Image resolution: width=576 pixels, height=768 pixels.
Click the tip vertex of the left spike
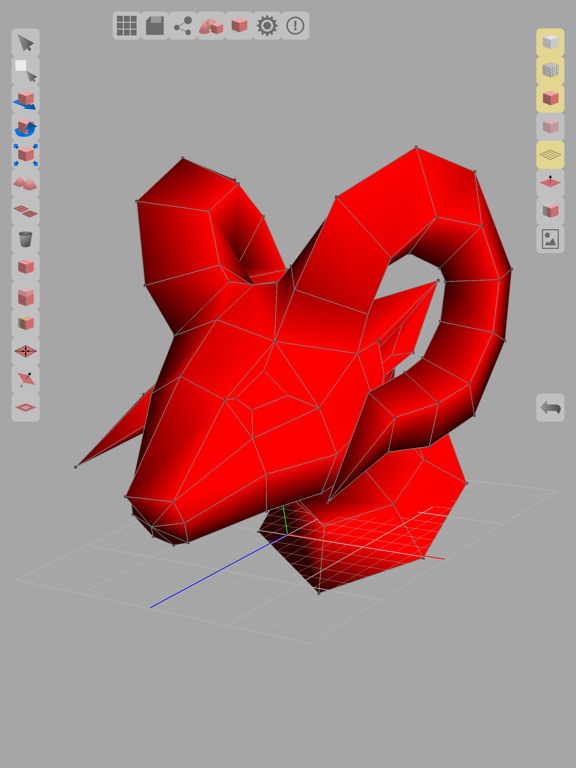click(x=76, y=467)
